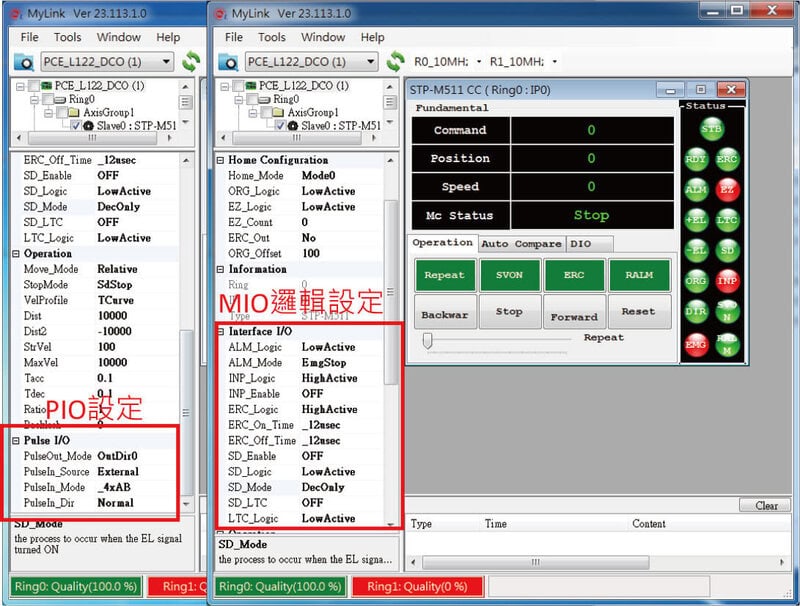Collapse the Pulse I/O section
The width and height of the screenshot is (800, 606).
[16, 440]
